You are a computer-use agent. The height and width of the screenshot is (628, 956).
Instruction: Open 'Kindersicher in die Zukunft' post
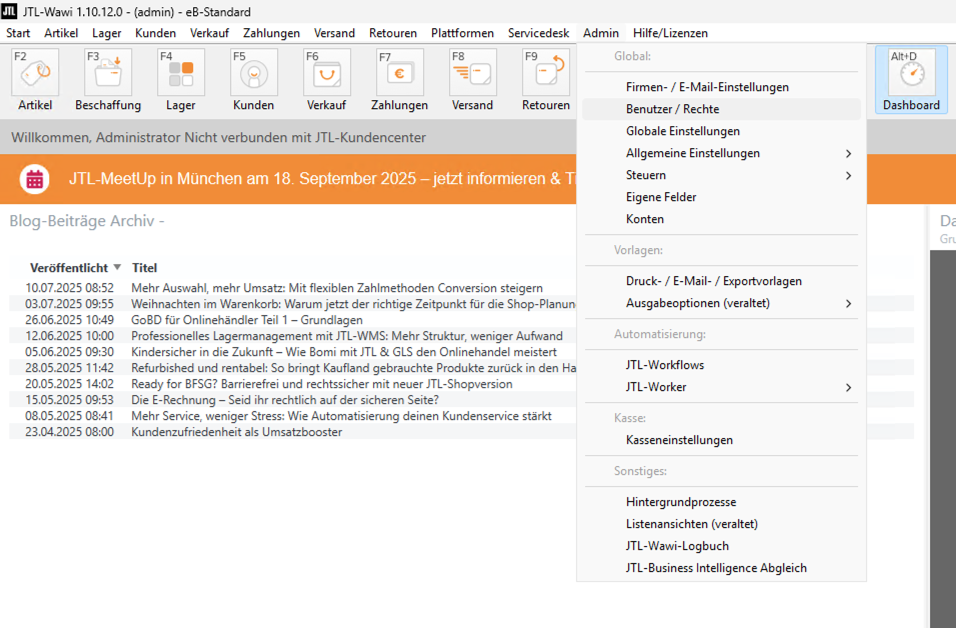pyautogui.click(x=344, y=352)
